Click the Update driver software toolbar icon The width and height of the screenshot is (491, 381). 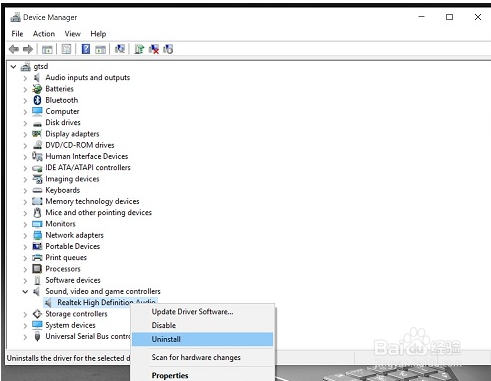point(139,49)
